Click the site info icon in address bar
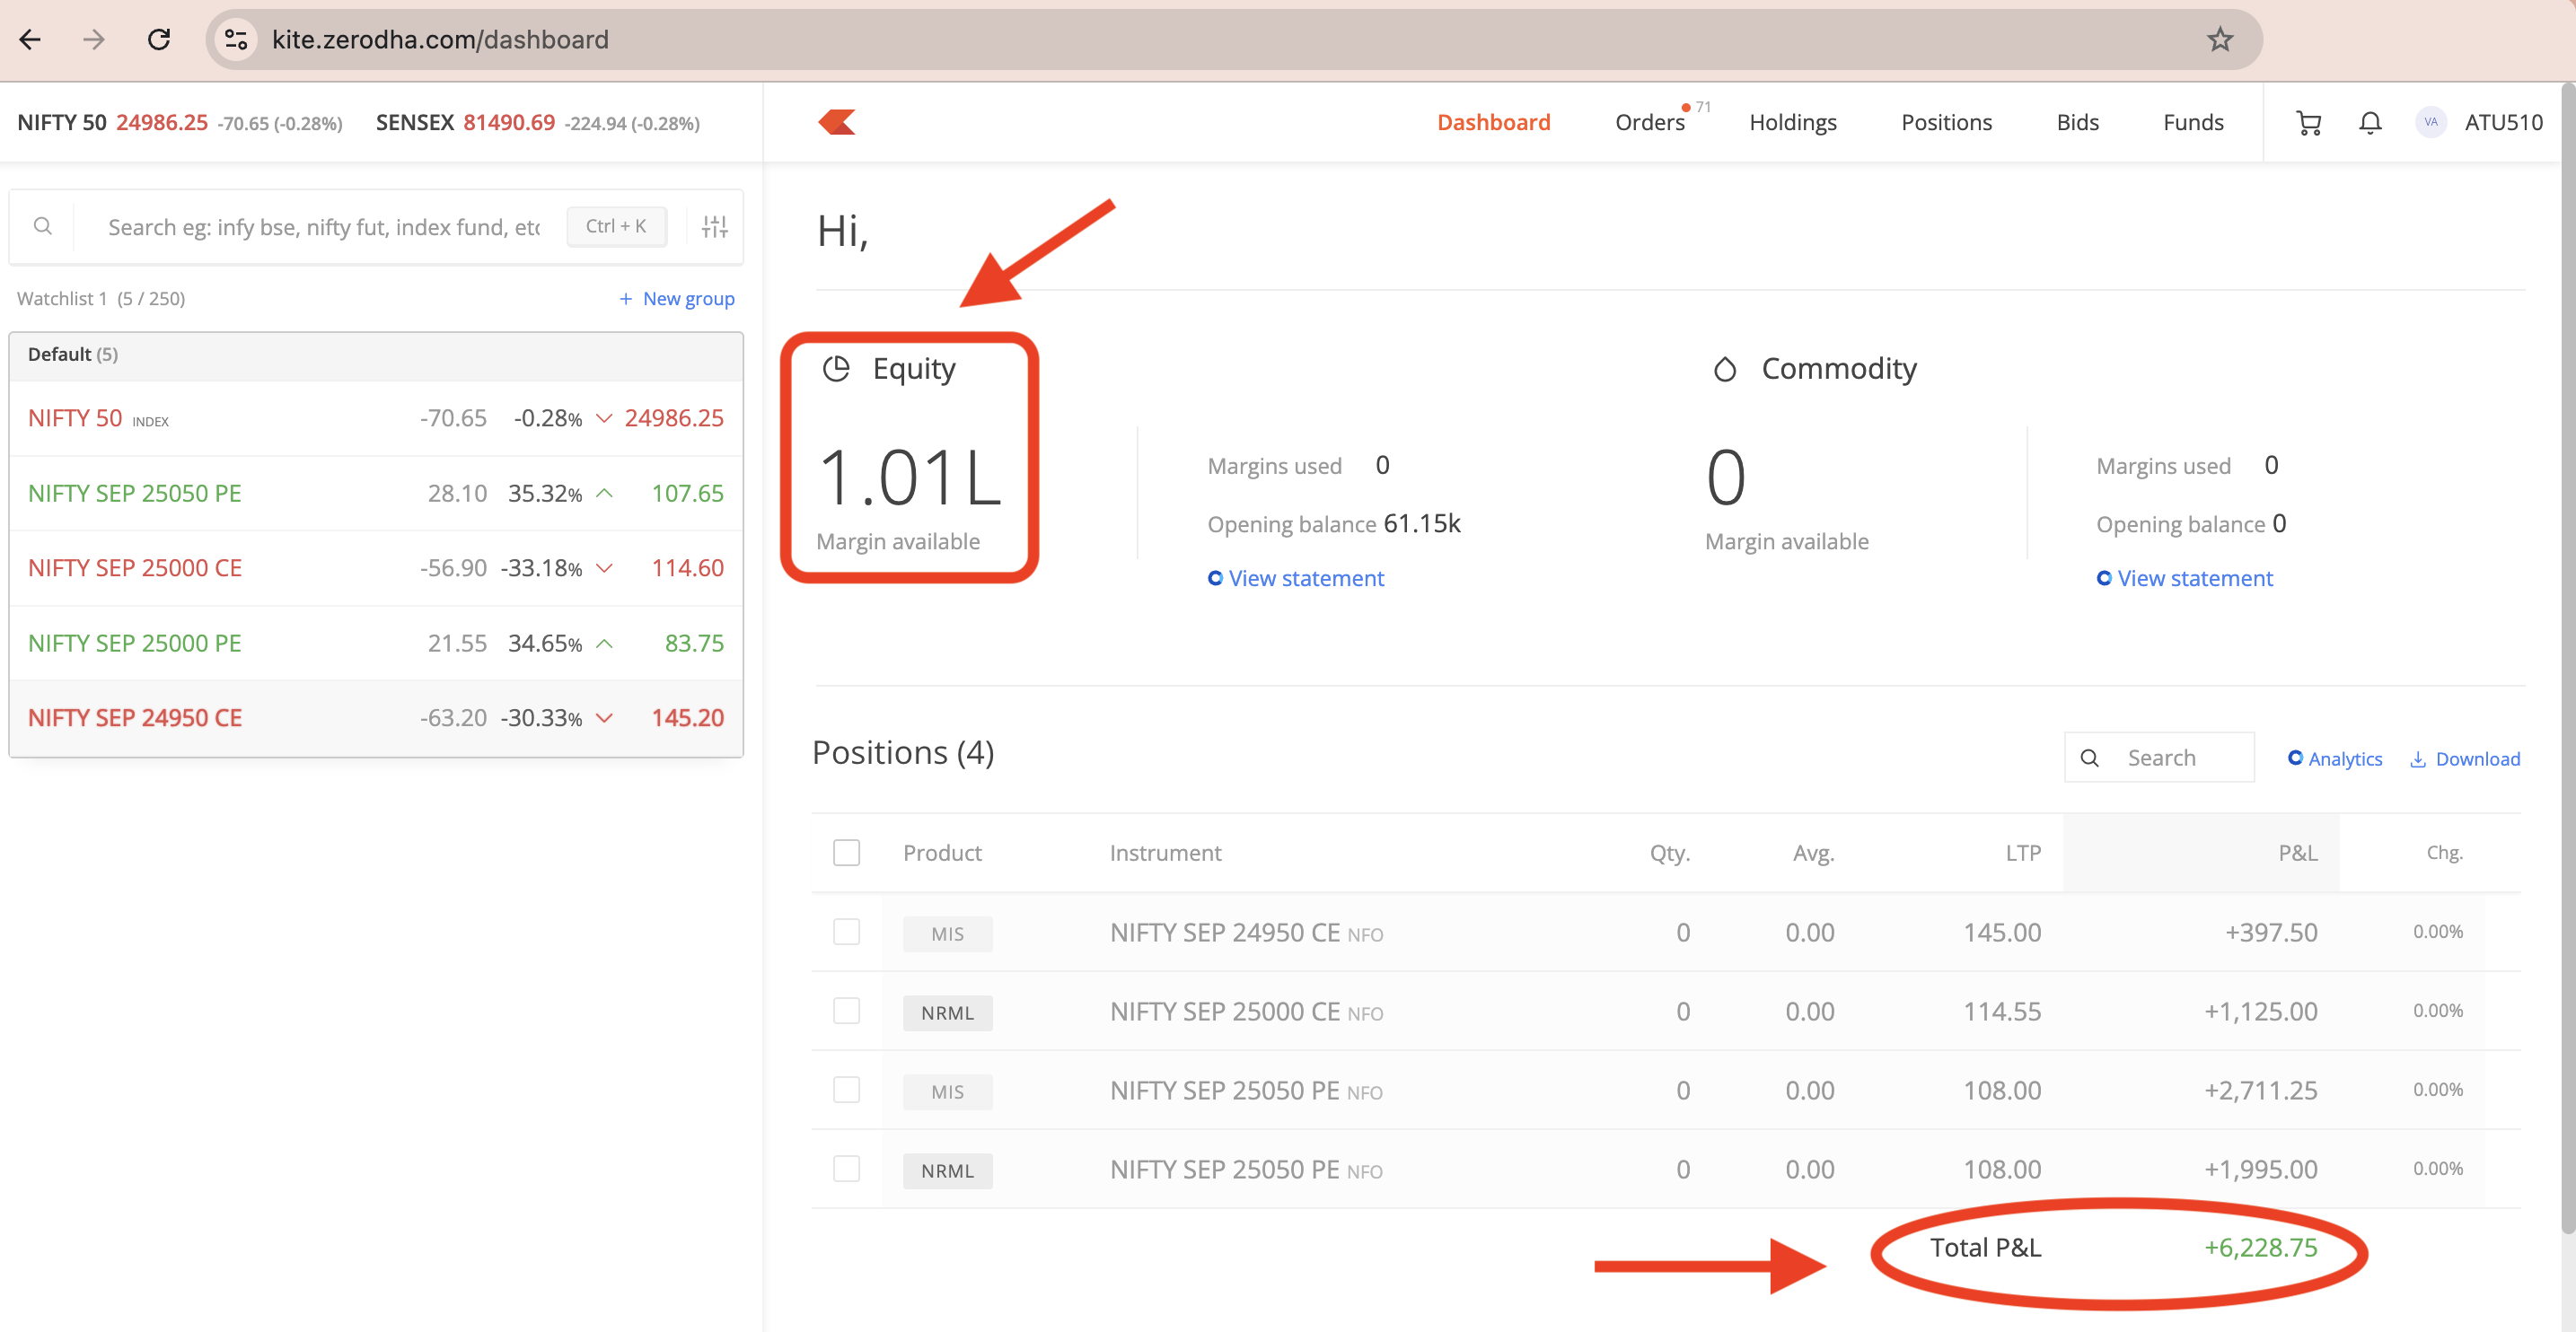This screenshot has height=1332, width=2576. (x=236, y=39)
